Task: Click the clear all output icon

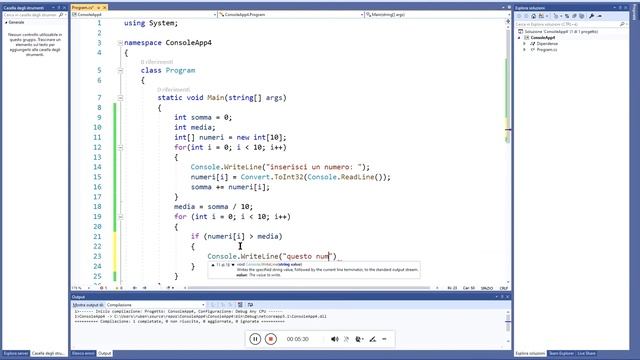Action: click(x=240, y=305)
